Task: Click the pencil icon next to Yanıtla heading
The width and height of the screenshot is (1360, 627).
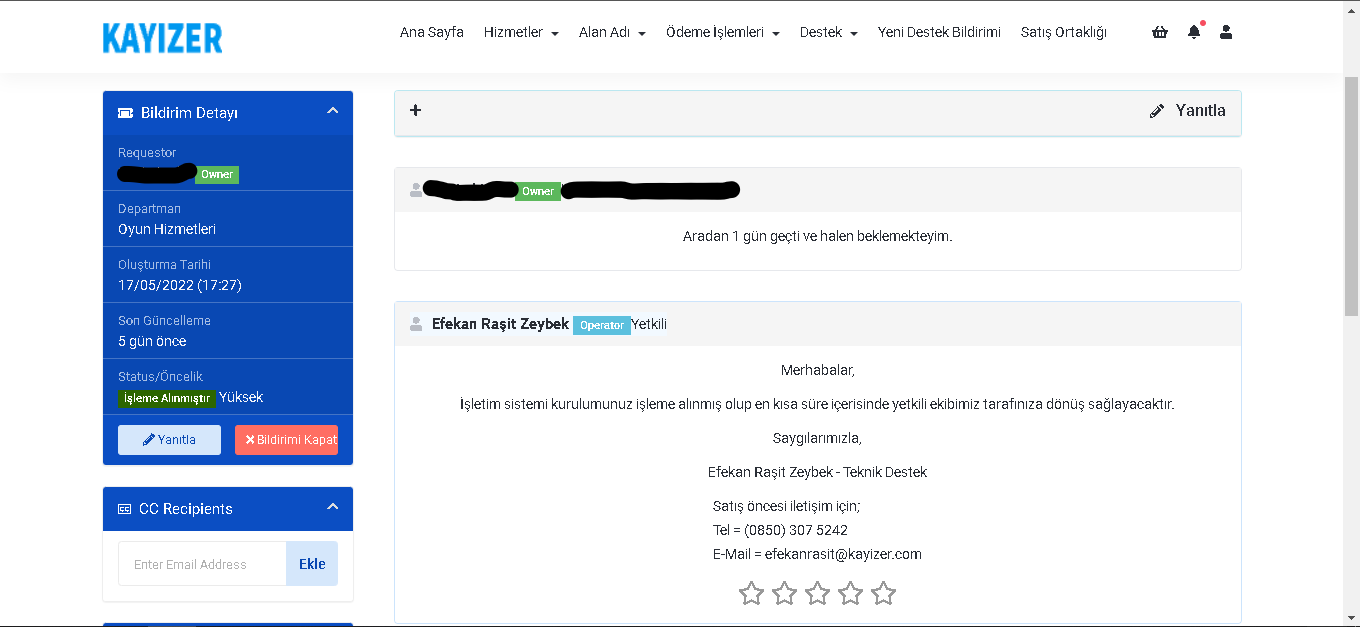Action: pos(1157,111)
